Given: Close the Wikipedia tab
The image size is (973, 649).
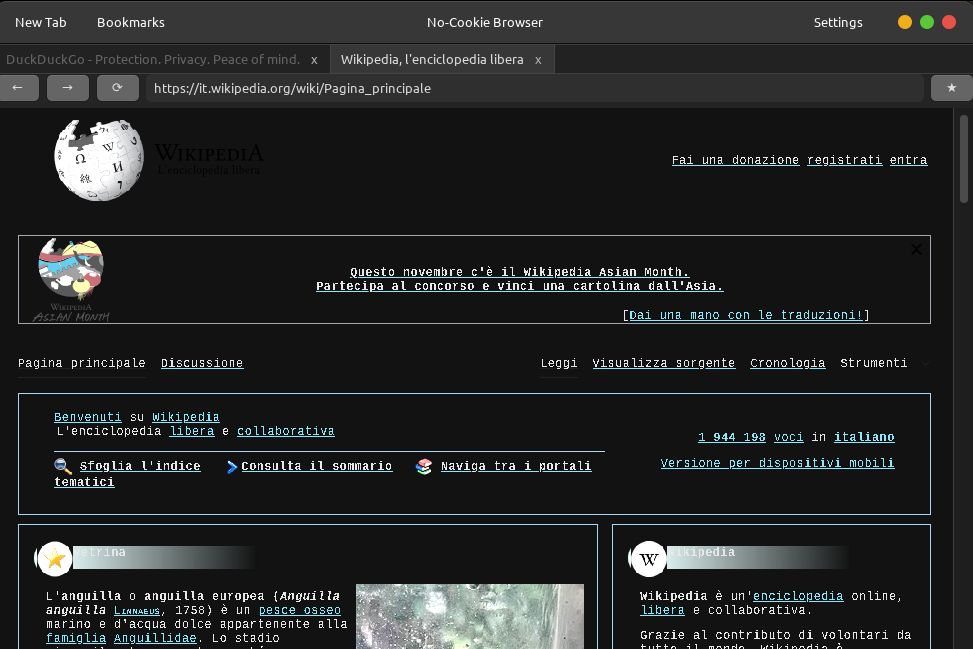Looking at the screenshot, I should [x=538, y=60].
